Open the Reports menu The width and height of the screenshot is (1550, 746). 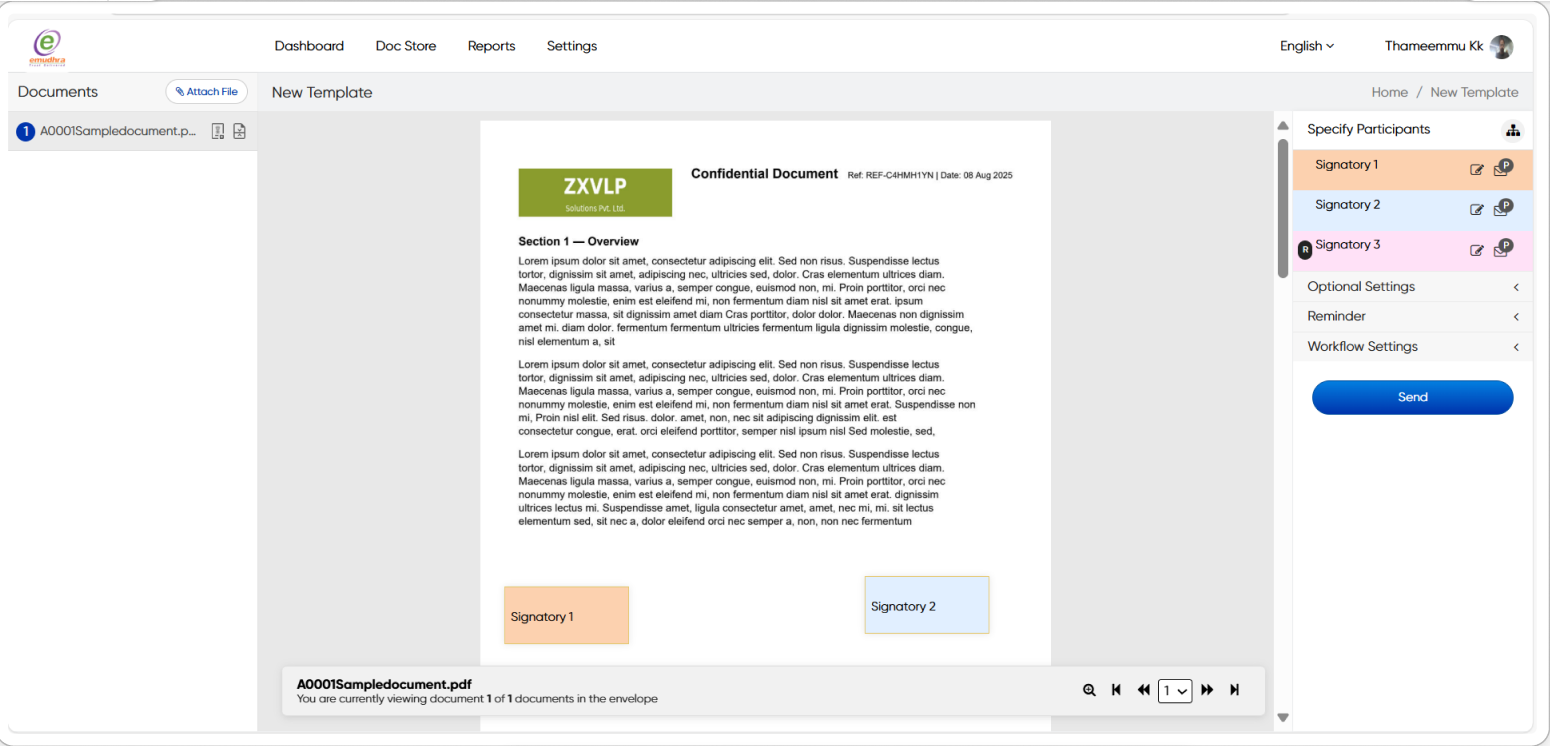pos(491,46)
